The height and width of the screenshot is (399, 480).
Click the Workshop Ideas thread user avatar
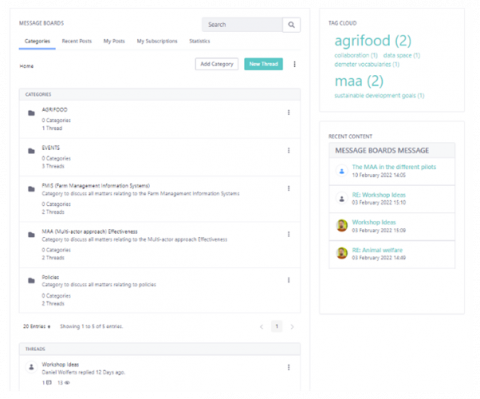(31, 367)
